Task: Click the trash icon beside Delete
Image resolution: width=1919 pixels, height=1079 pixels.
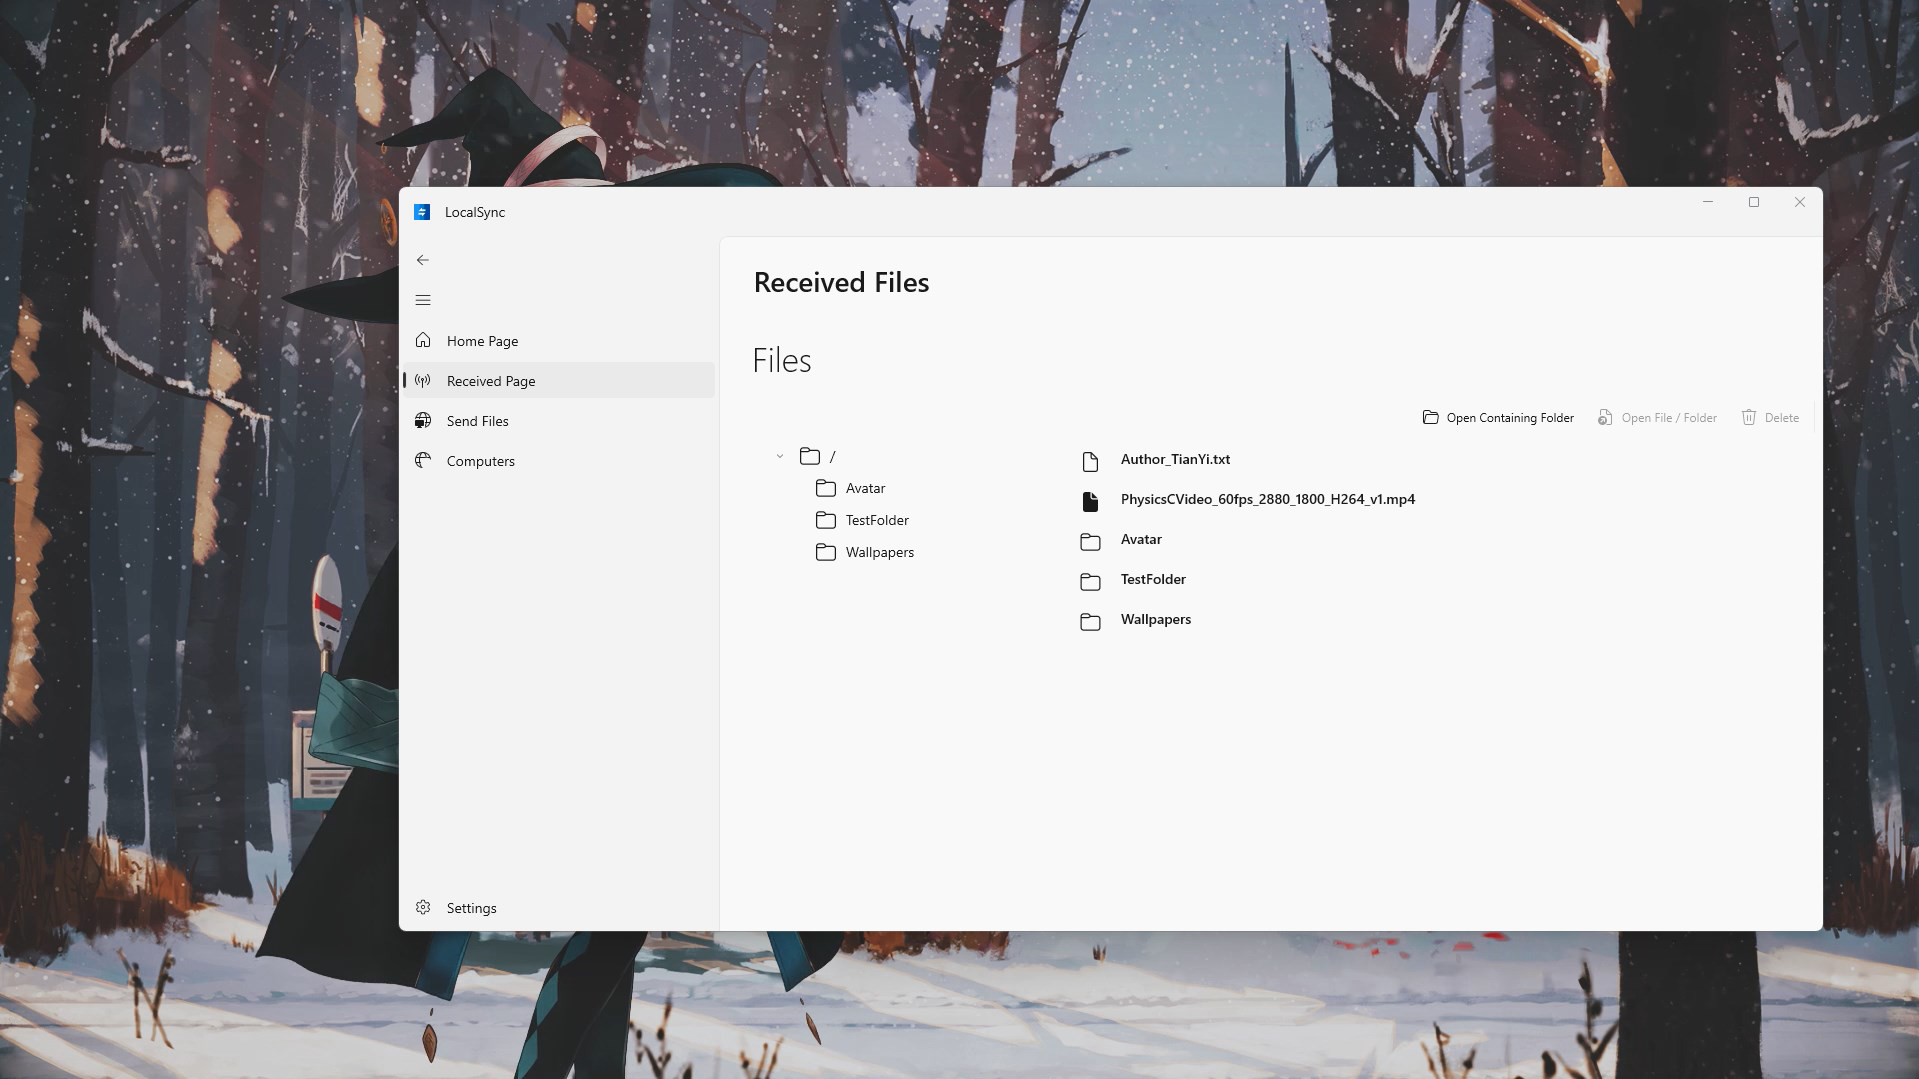Action: point(1749,417)
